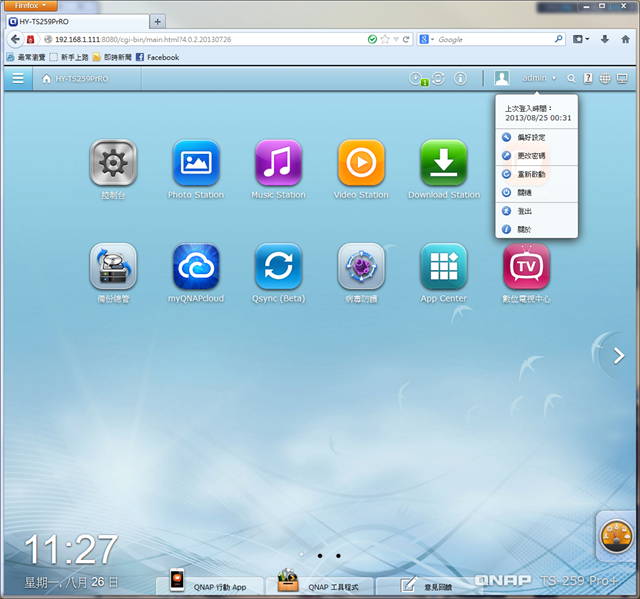Launch Music Station
The width and height of the screenshot is (640, 599).
pos(278,162)
